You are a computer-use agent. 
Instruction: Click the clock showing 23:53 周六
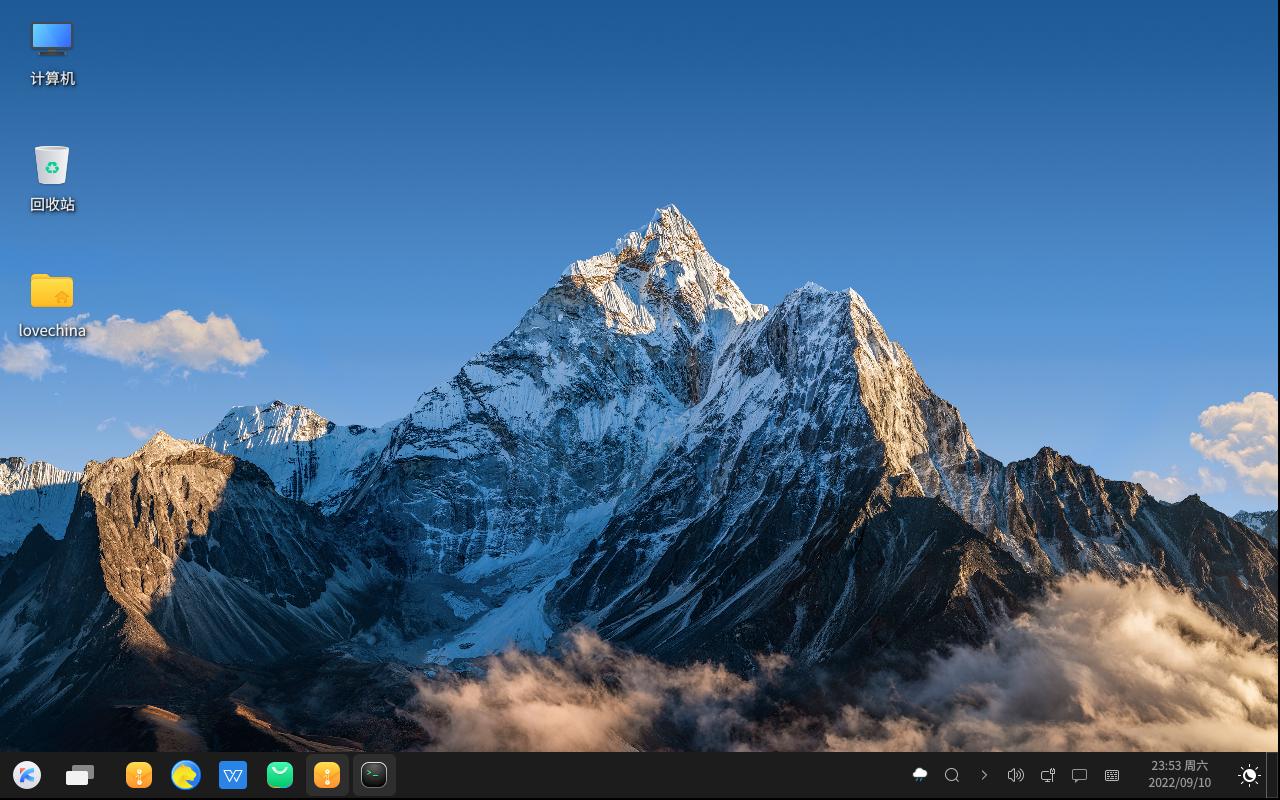coord(1180,775)
